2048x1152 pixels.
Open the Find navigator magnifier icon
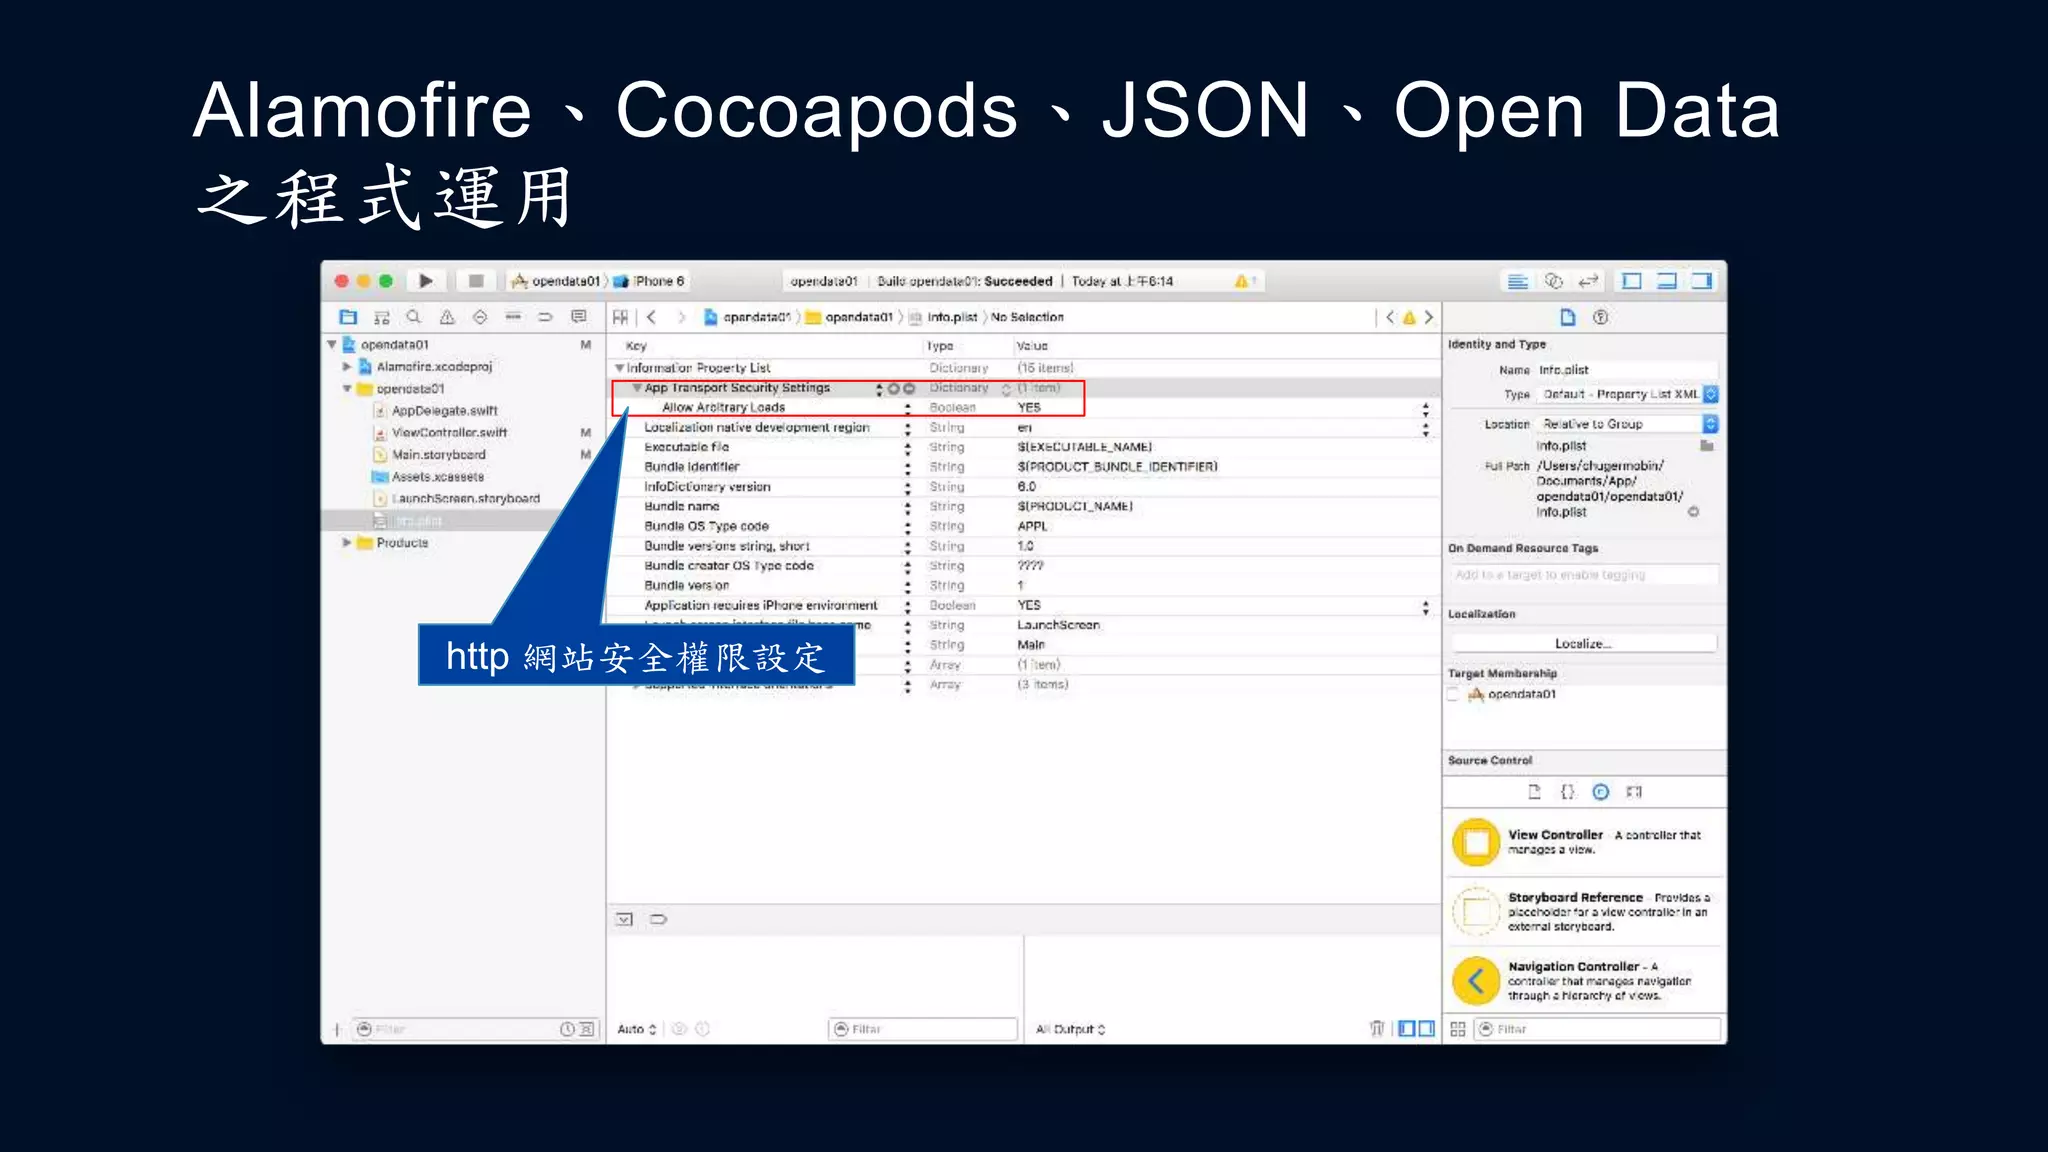point(413,317)
